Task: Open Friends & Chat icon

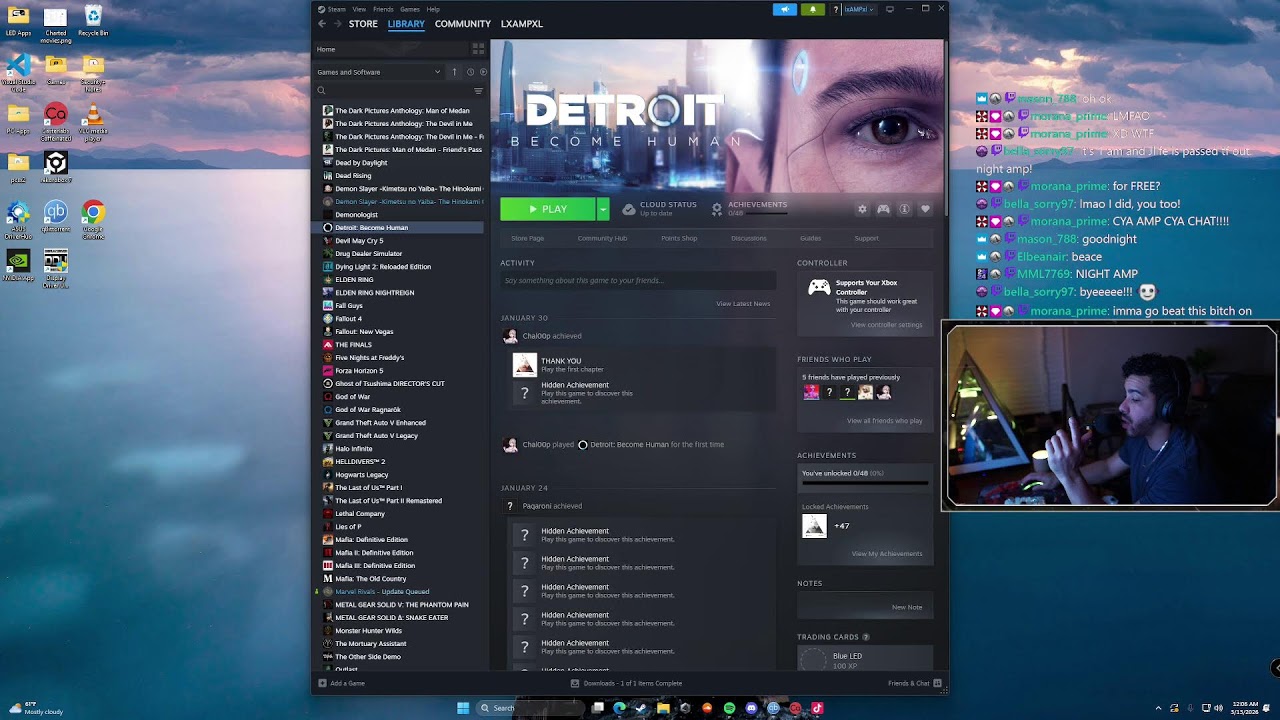Action: click(x=938, y=683)
